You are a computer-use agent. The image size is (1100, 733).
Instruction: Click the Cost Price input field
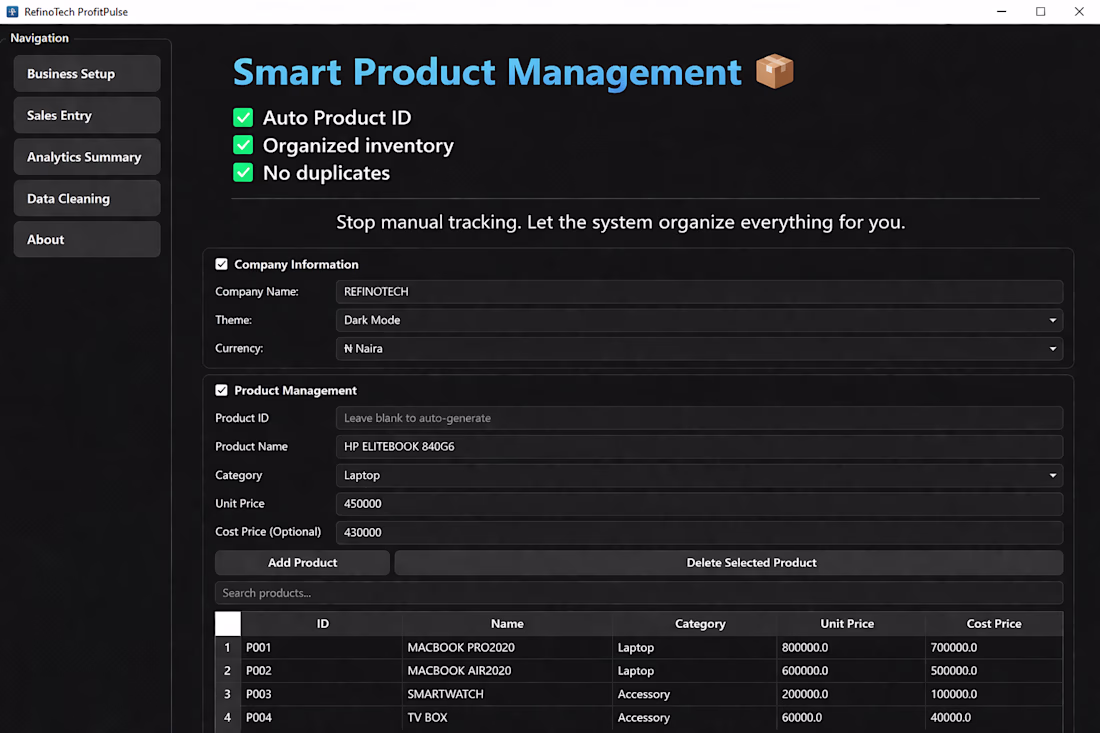click(699, 532)
